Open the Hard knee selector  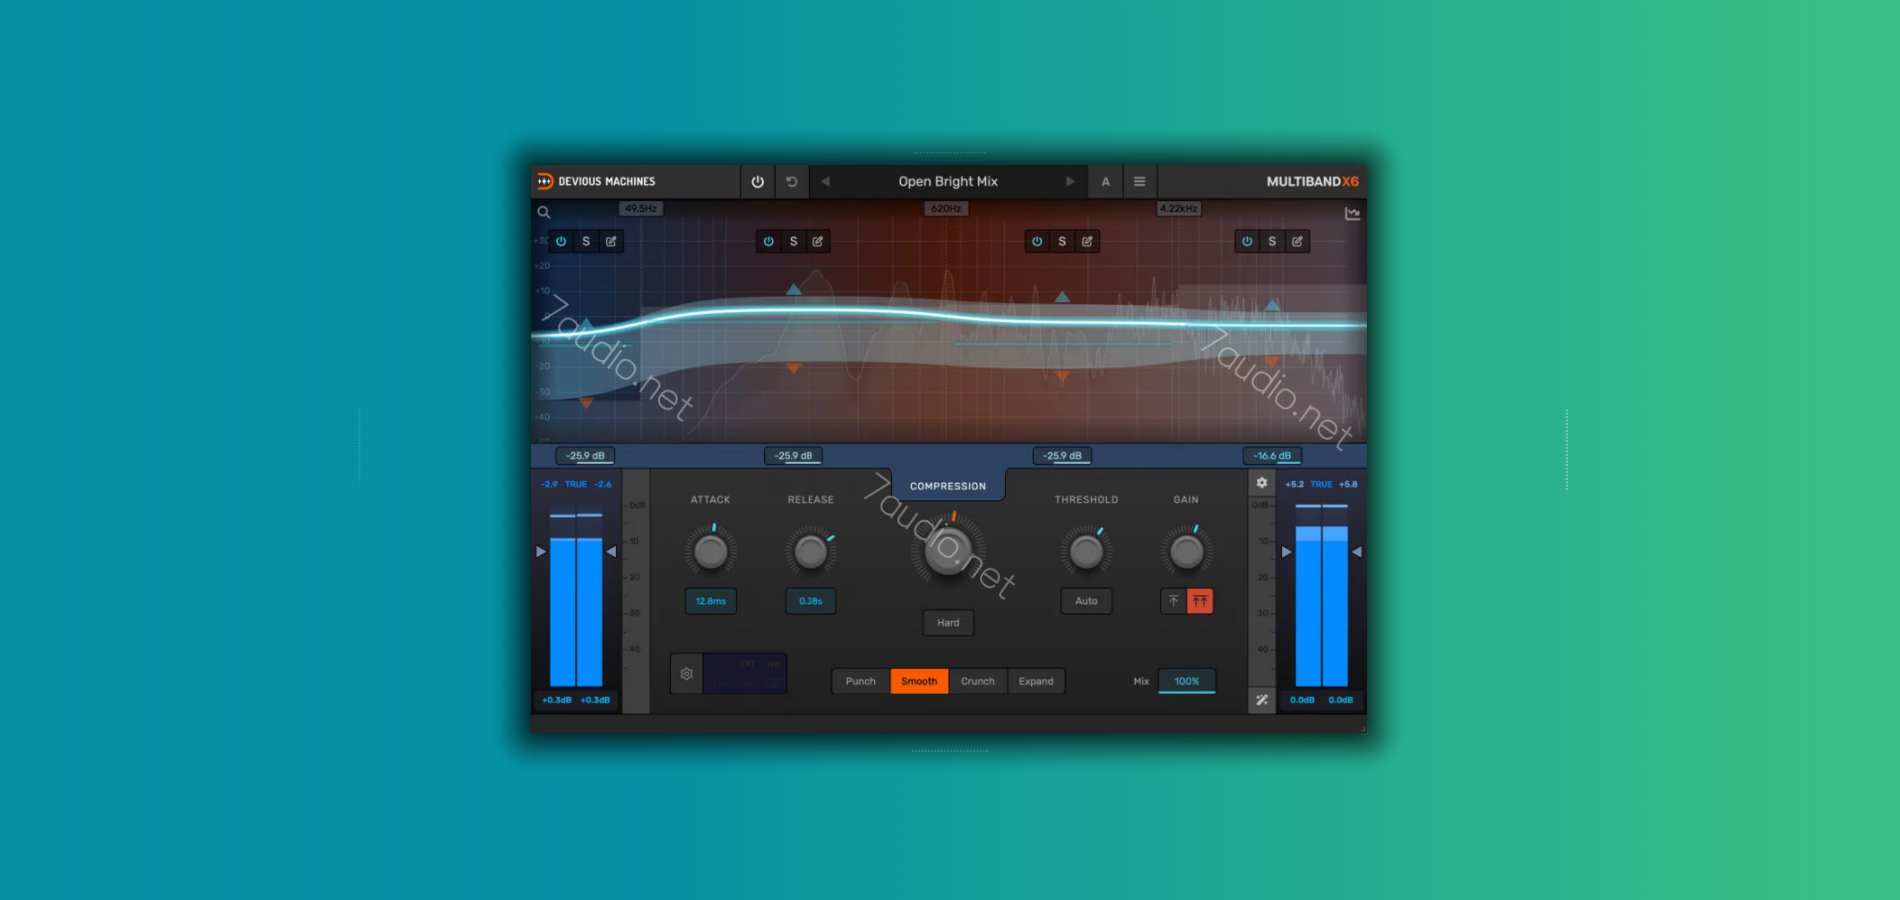click(x=948, y=623)
